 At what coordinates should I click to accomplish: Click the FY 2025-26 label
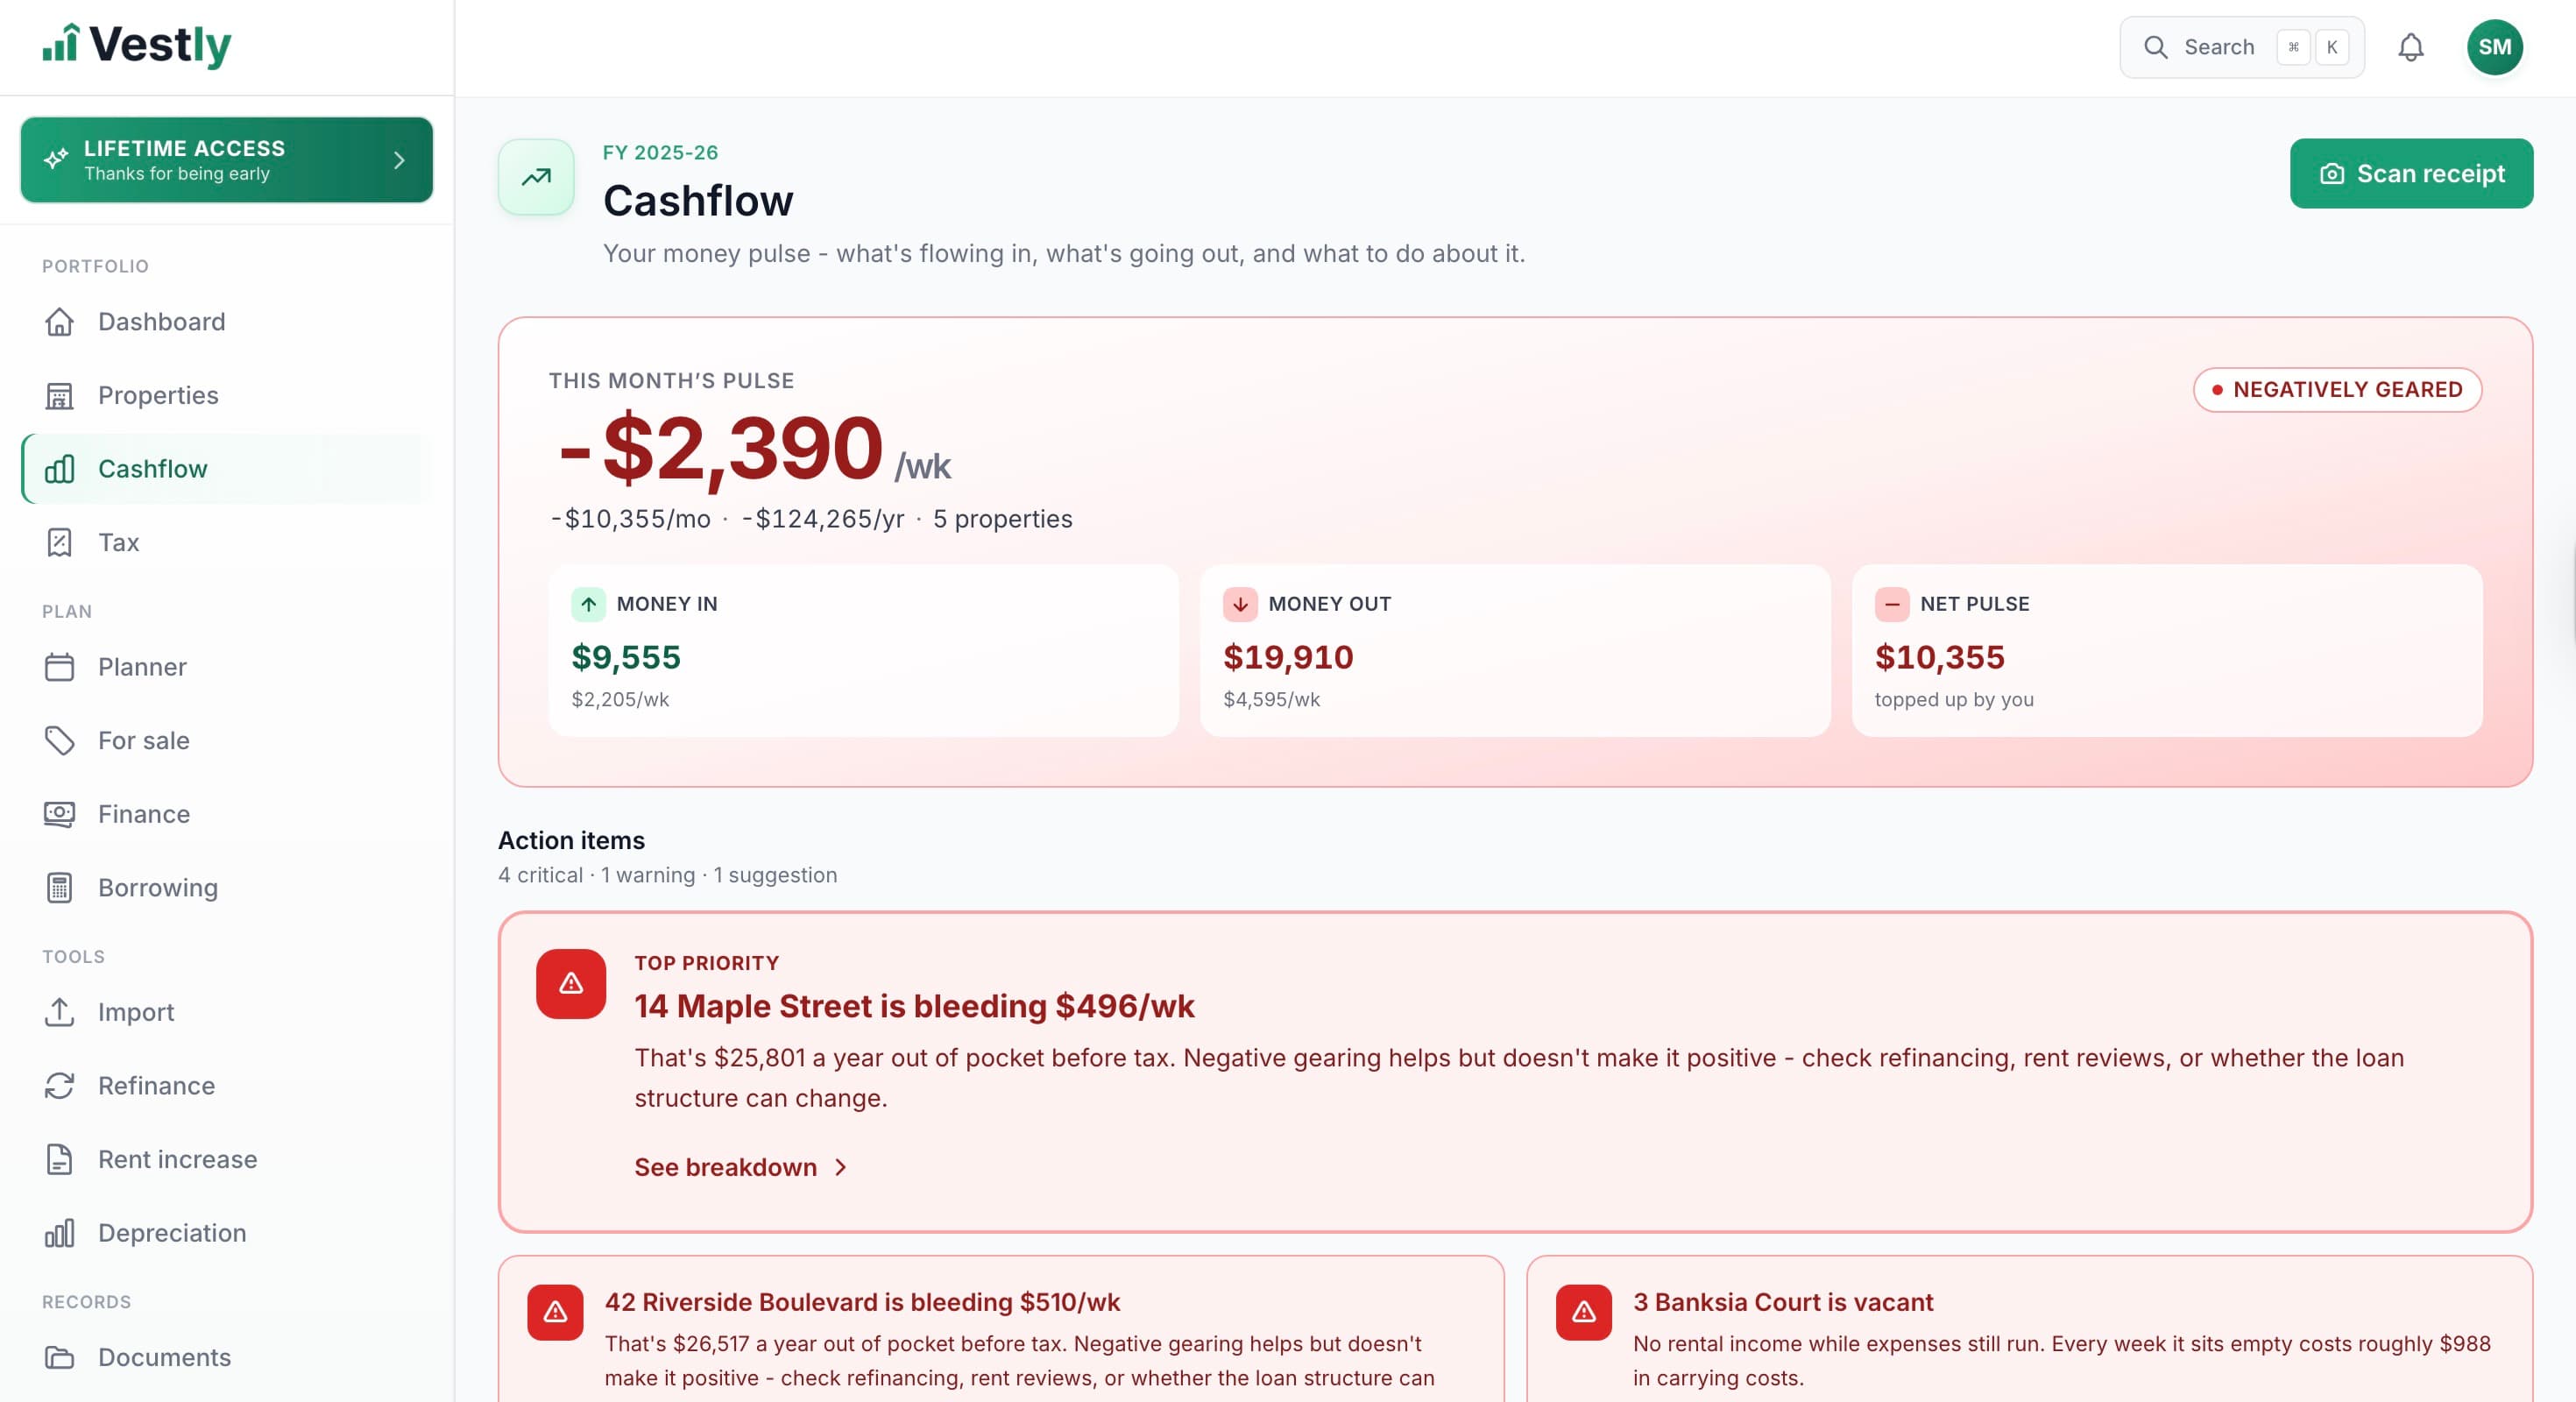point(660,153)
